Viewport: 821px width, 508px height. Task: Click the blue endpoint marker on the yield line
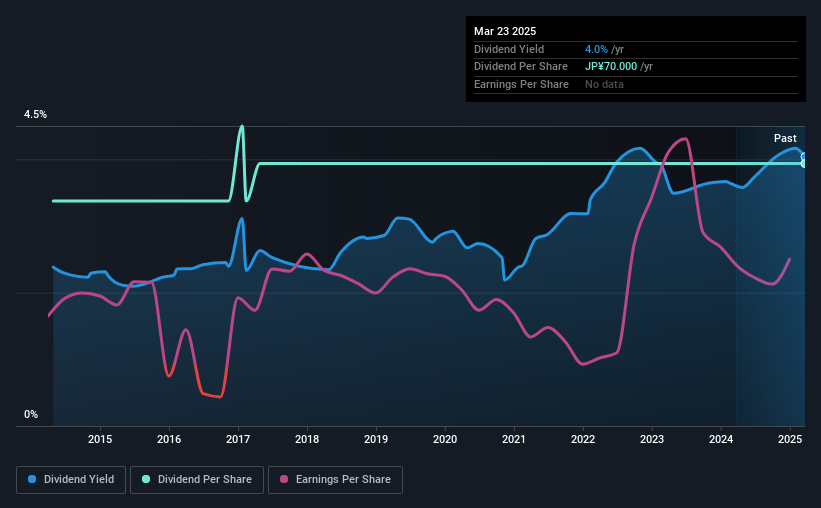pyautogui.click(x=804, y=157)
